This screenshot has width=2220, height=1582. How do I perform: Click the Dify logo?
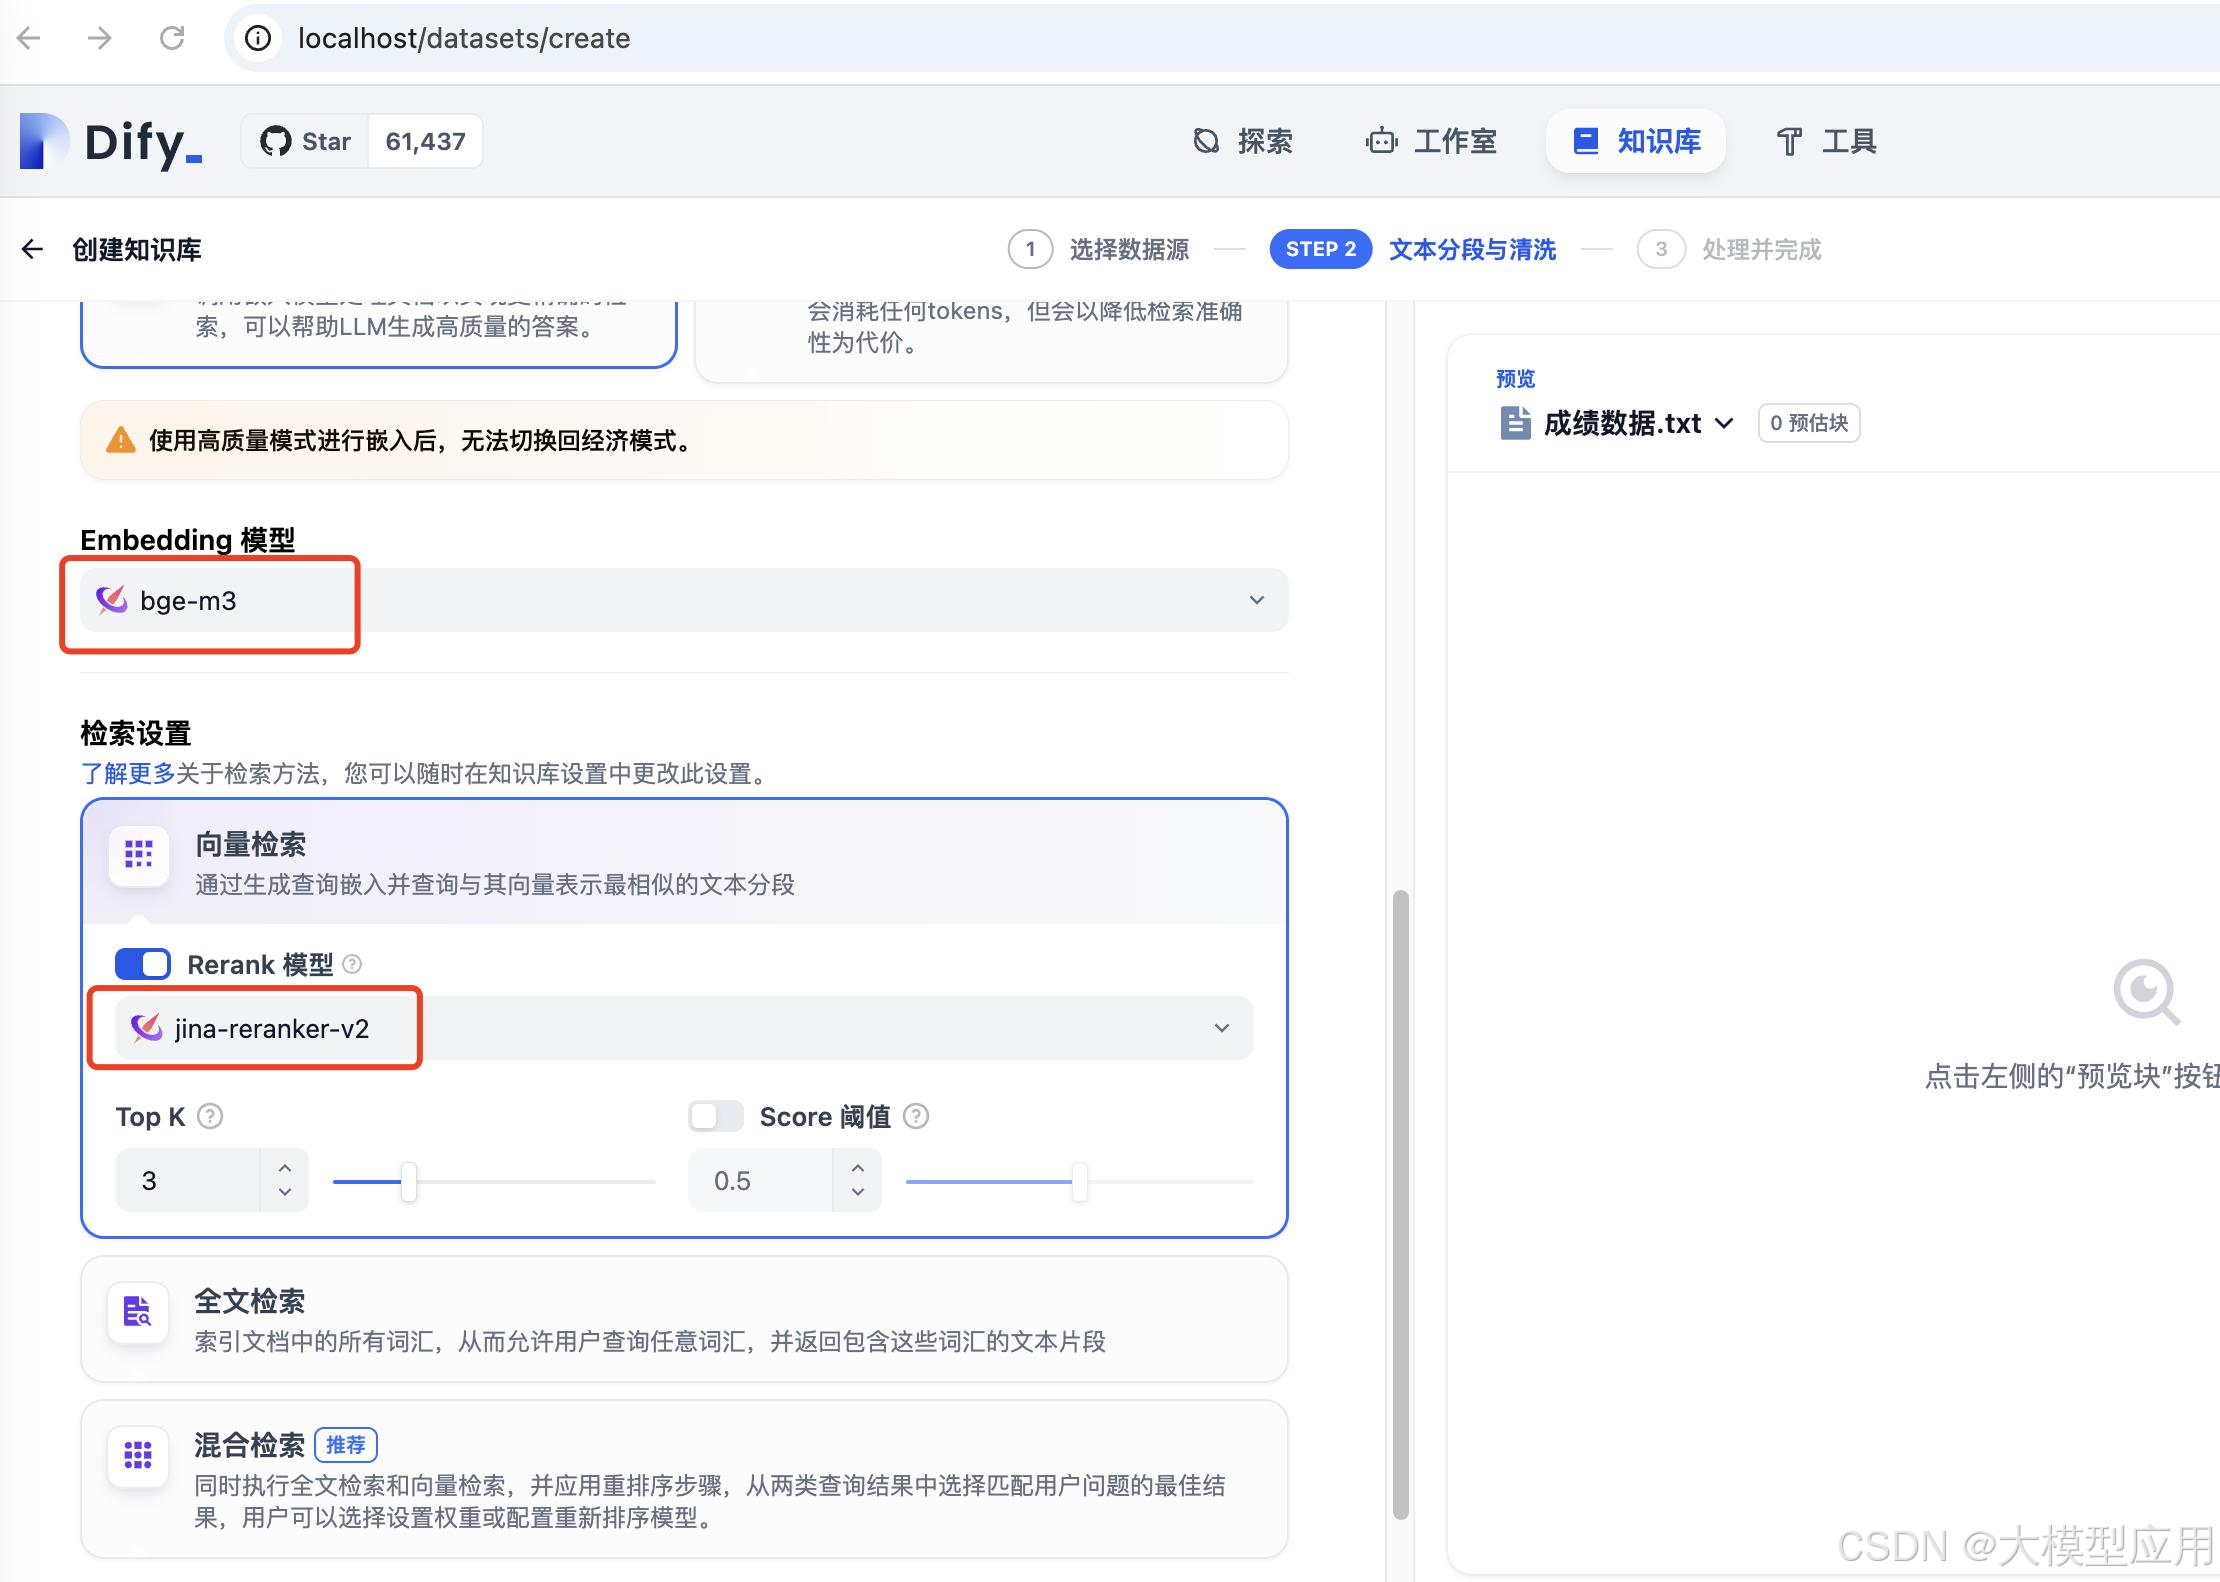[108, 141]
